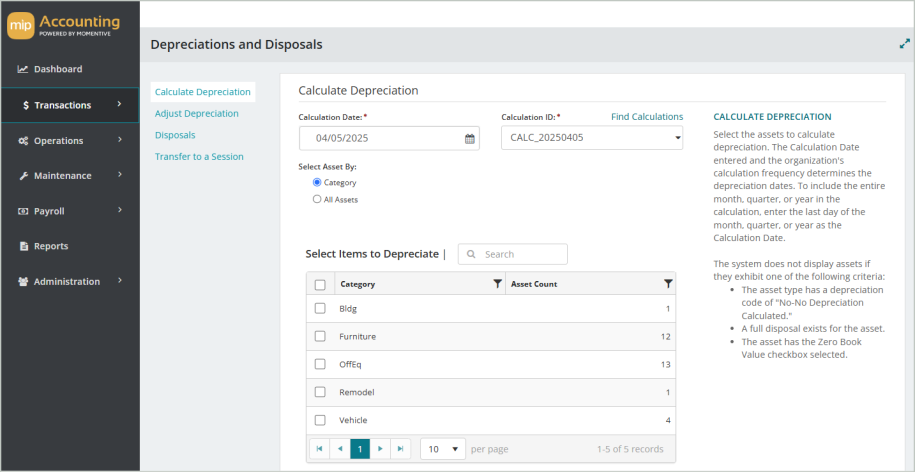Click the Bldg category name

(348, 309)
